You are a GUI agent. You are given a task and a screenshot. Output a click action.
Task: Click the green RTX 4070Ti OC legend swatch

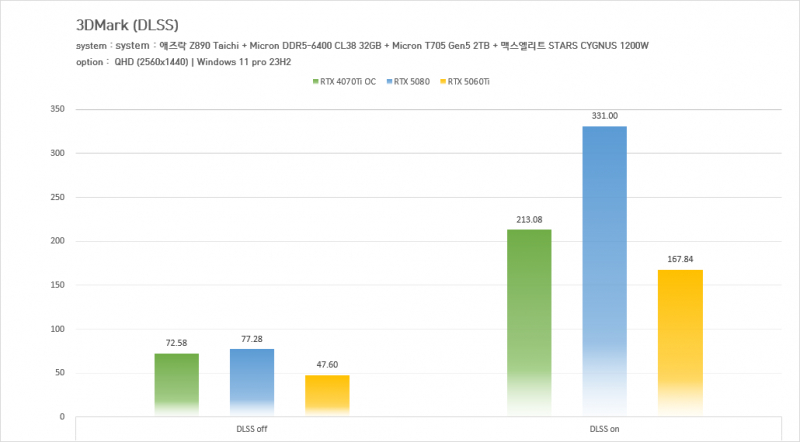(315, 81)
